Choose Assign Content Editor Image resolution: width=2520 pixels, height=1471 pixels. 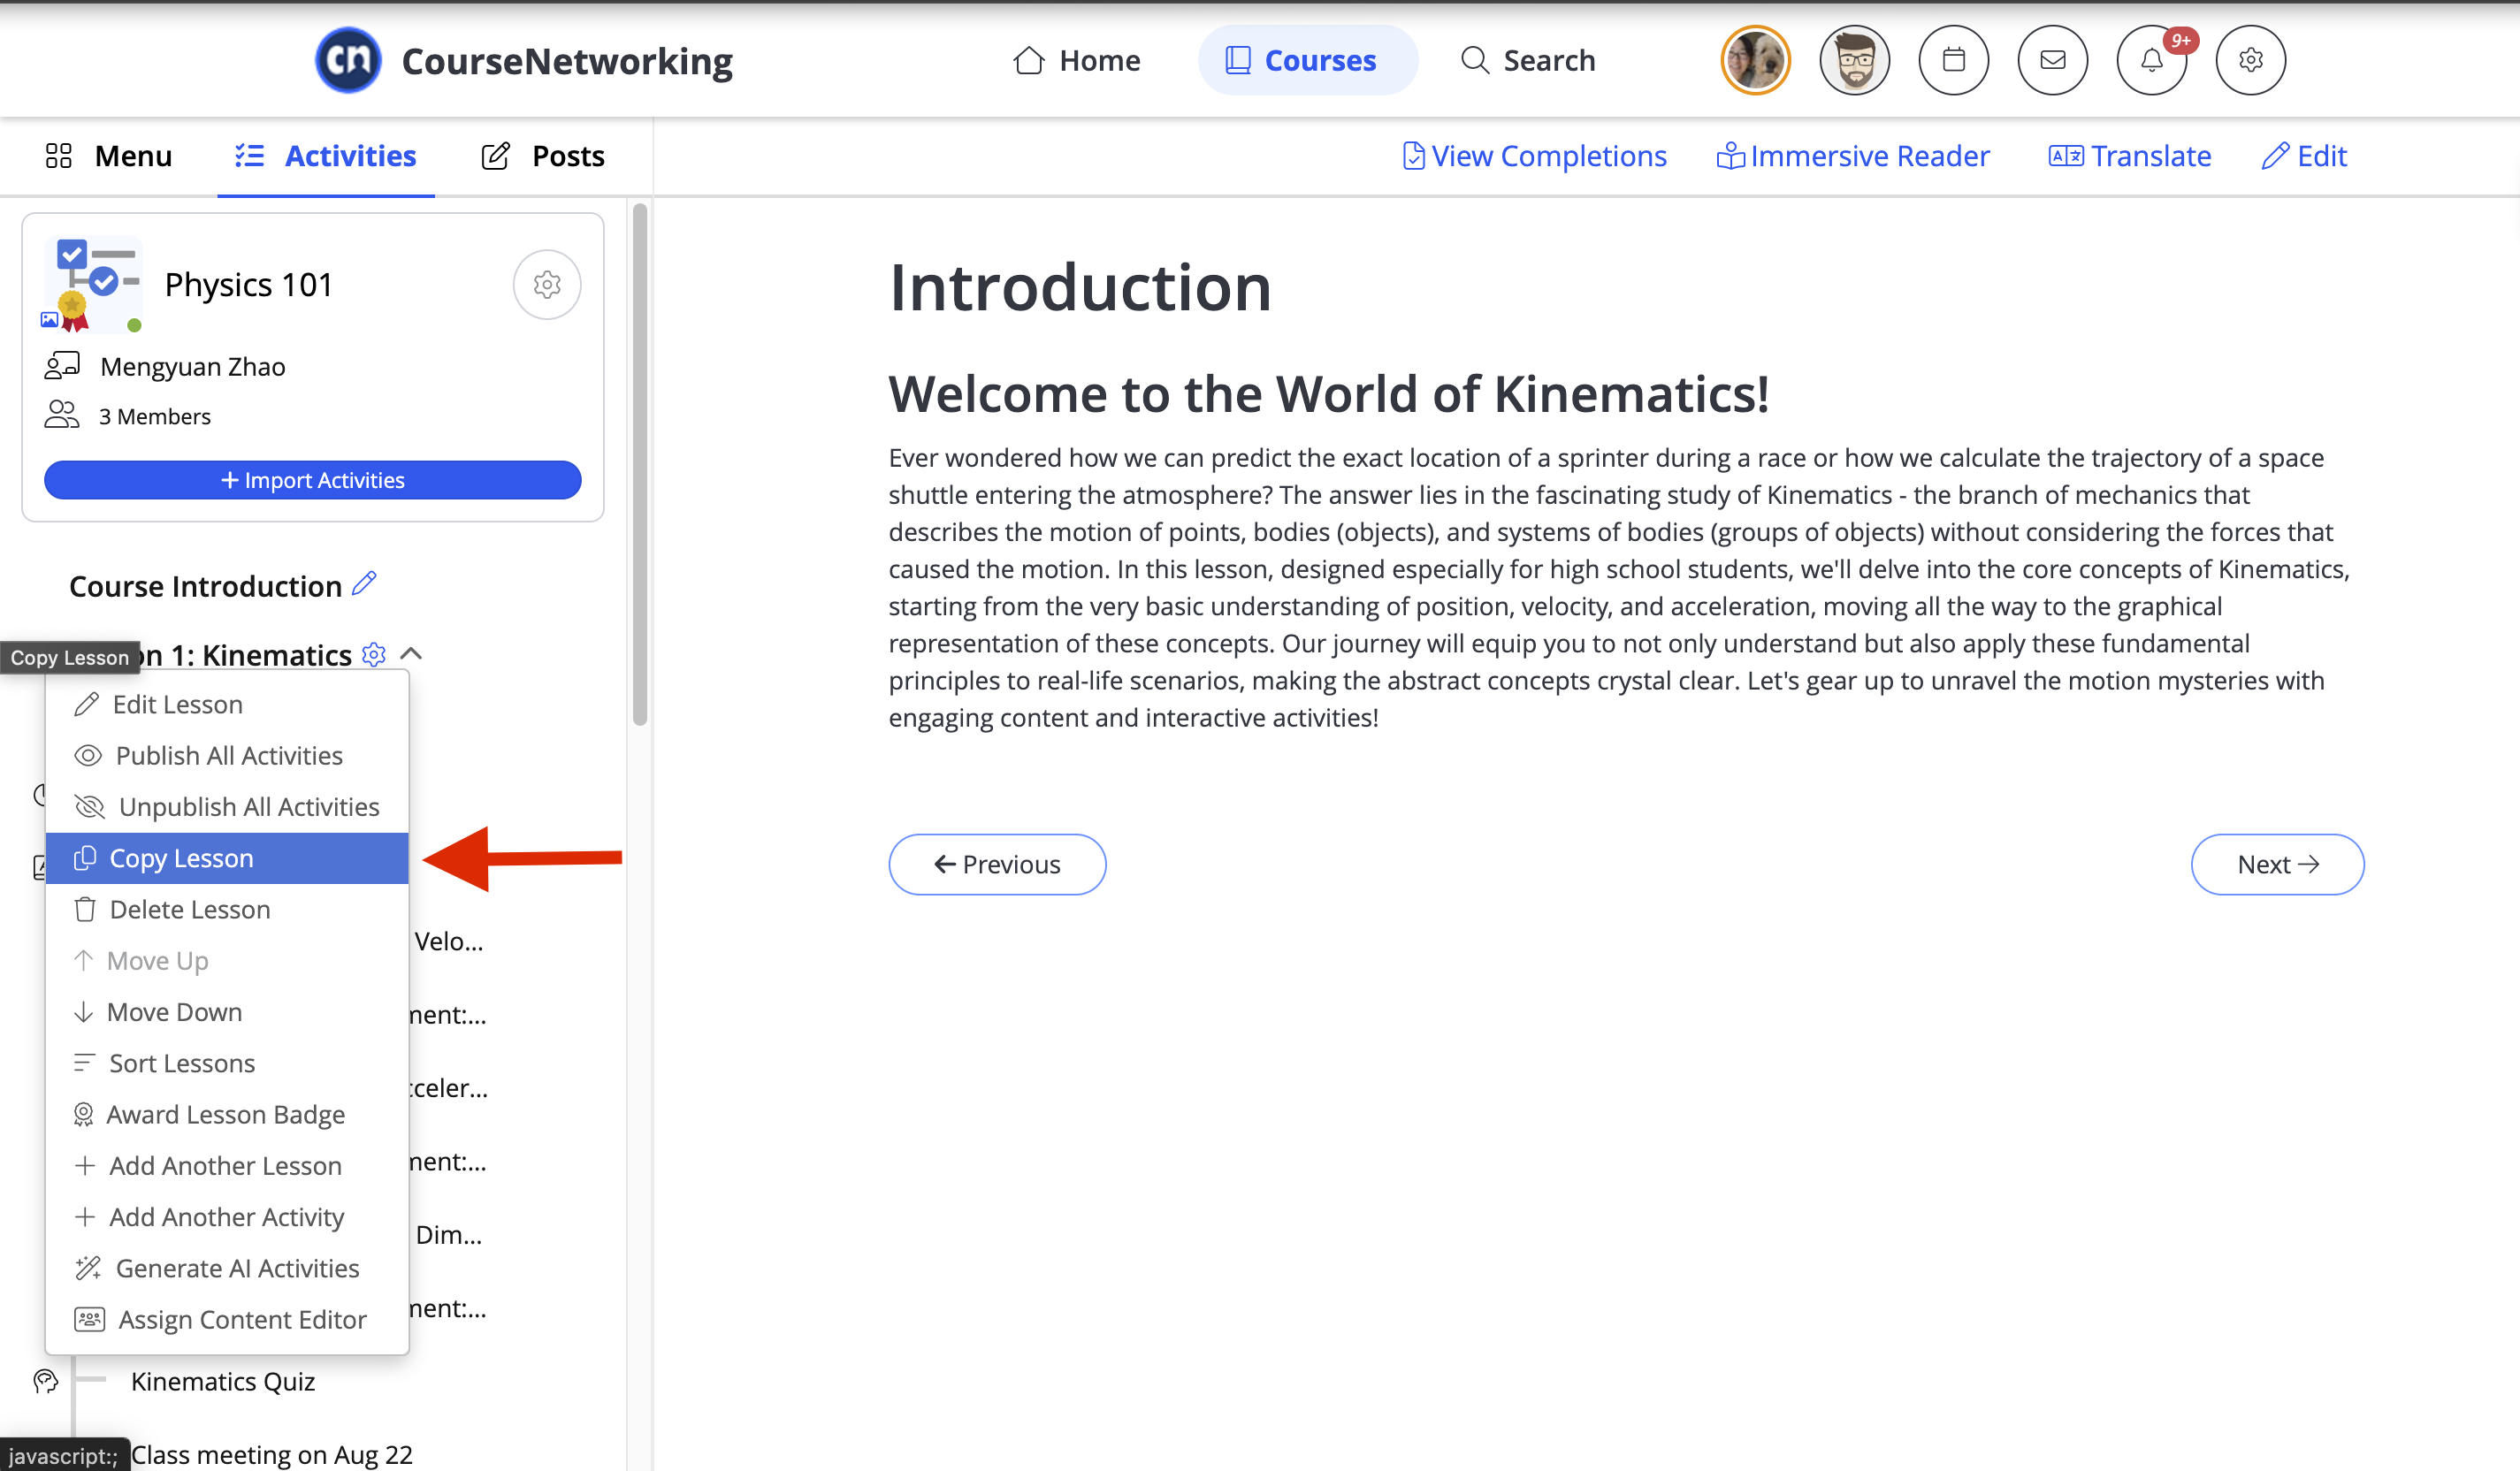227,1319
